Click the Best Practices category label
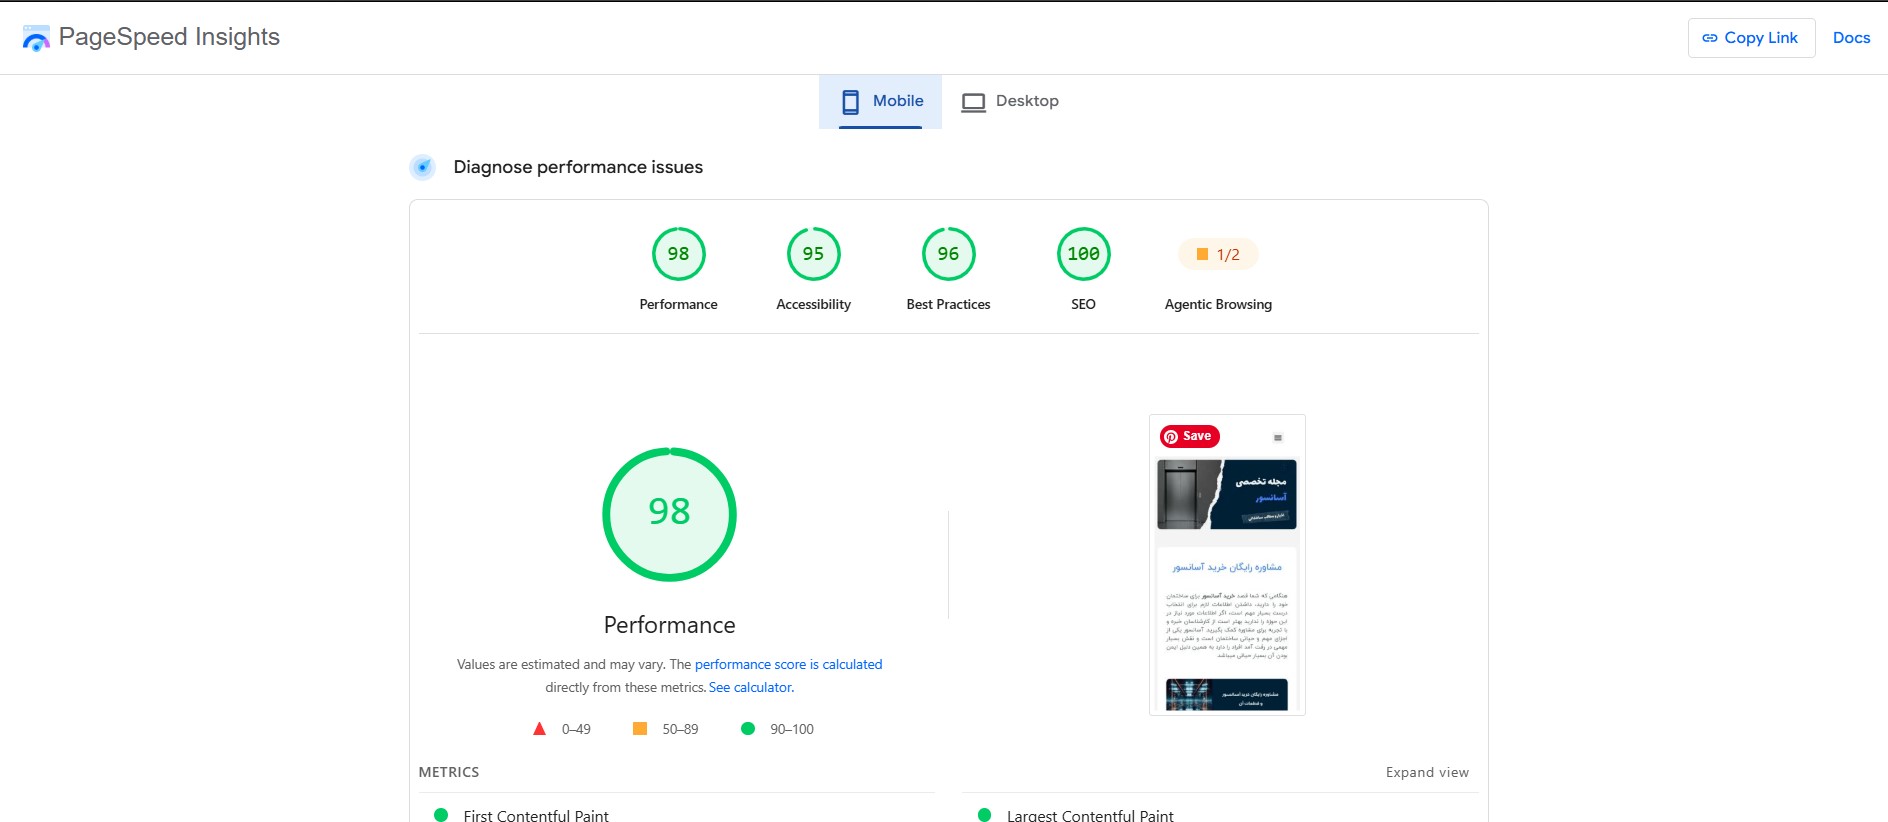Screen dimensions: 1888x822 (948, 304)
